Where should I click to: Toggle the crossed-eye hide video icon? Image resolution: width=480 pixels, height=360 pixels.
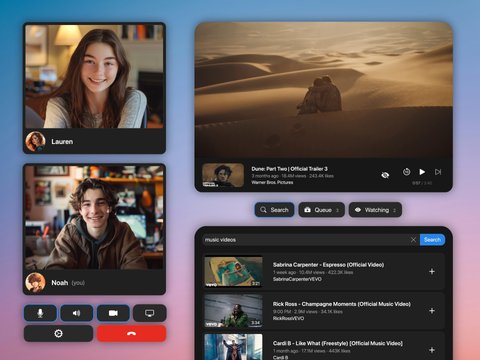pos(385,175)
